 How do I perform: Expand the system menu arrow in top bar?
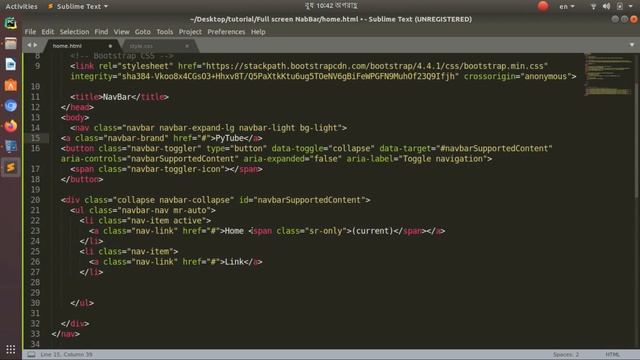coord(631,7)
